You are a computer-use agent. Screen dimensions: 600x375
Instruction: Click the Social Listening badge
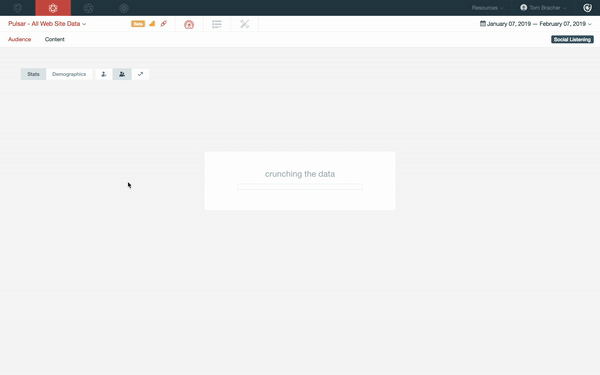point(572,39)
